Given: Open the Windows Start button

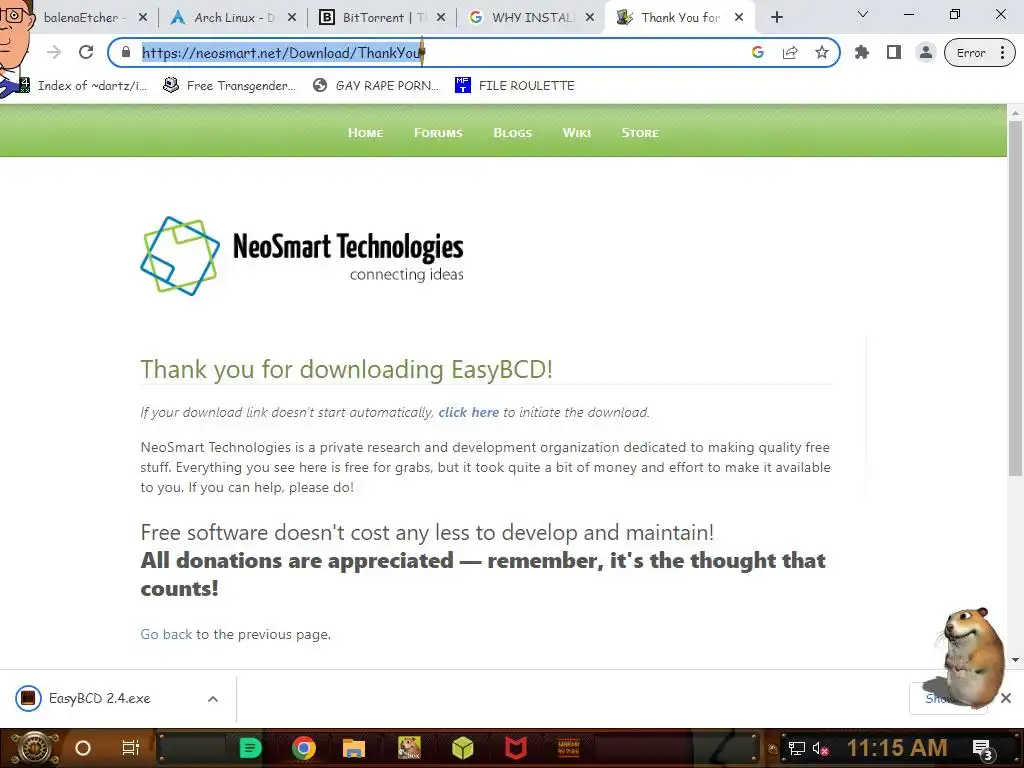Looking at the screenshot, I should pos(34,748).
